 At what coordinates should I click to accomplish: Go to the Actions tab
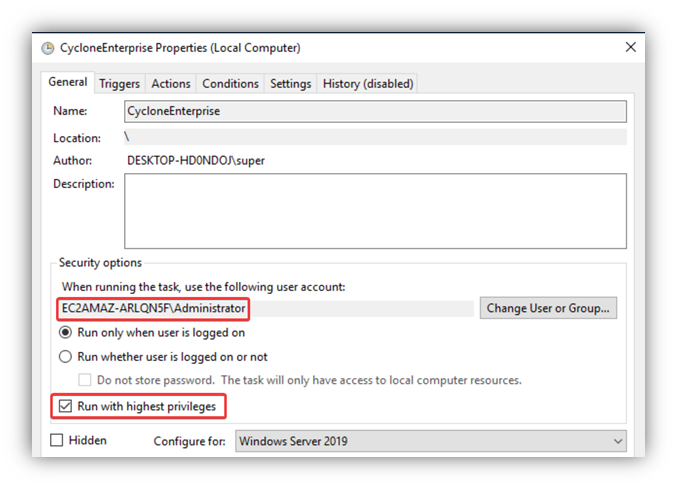pyautogui.click(x=171, y=84)
